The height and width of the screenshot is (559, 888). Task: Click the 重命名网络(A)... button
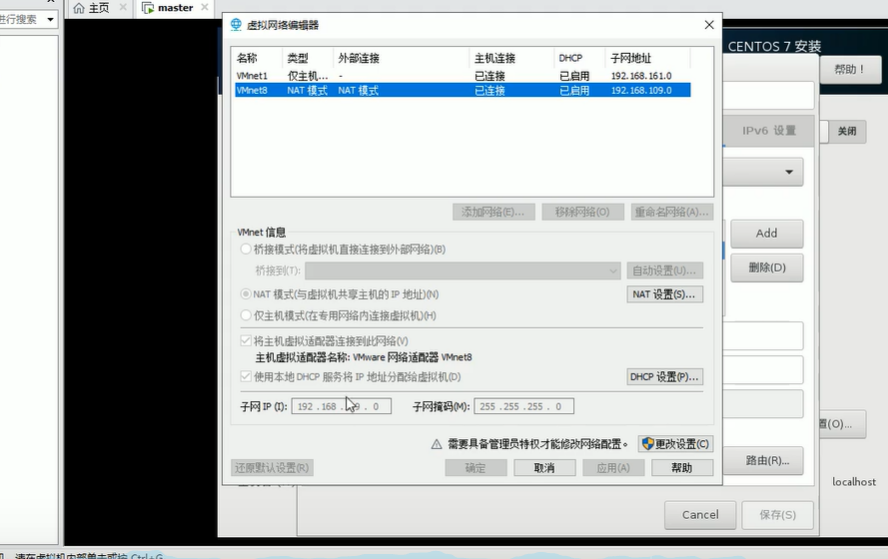(672, 212)
